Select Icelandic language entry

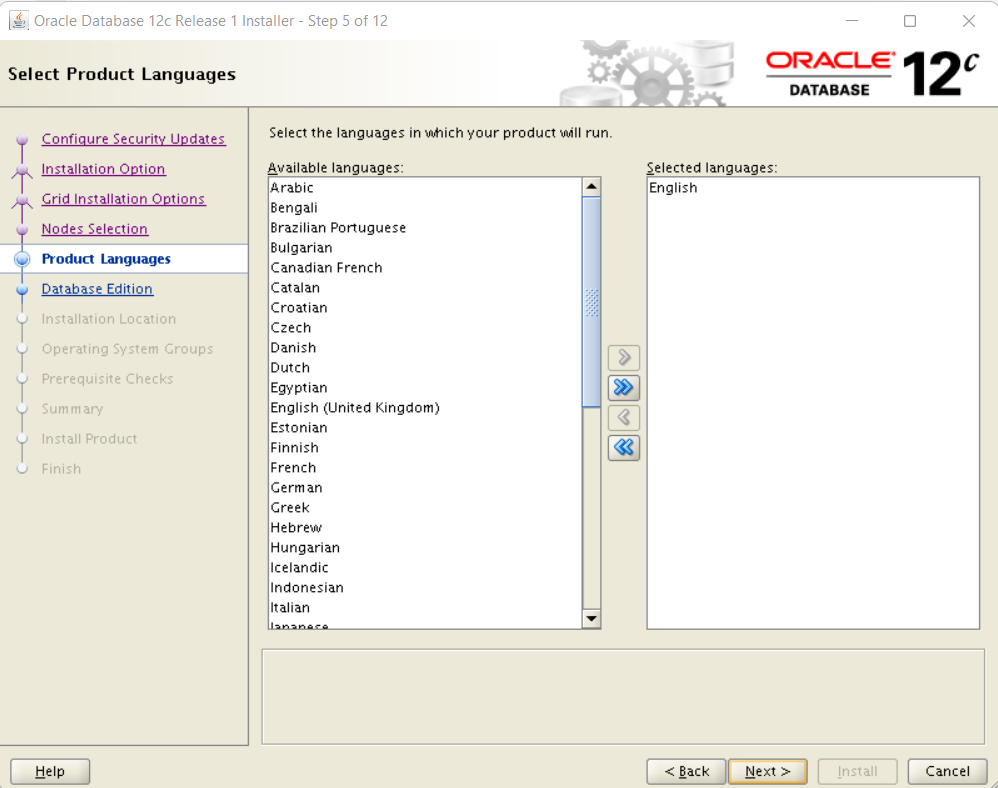(x=425, y=567)
